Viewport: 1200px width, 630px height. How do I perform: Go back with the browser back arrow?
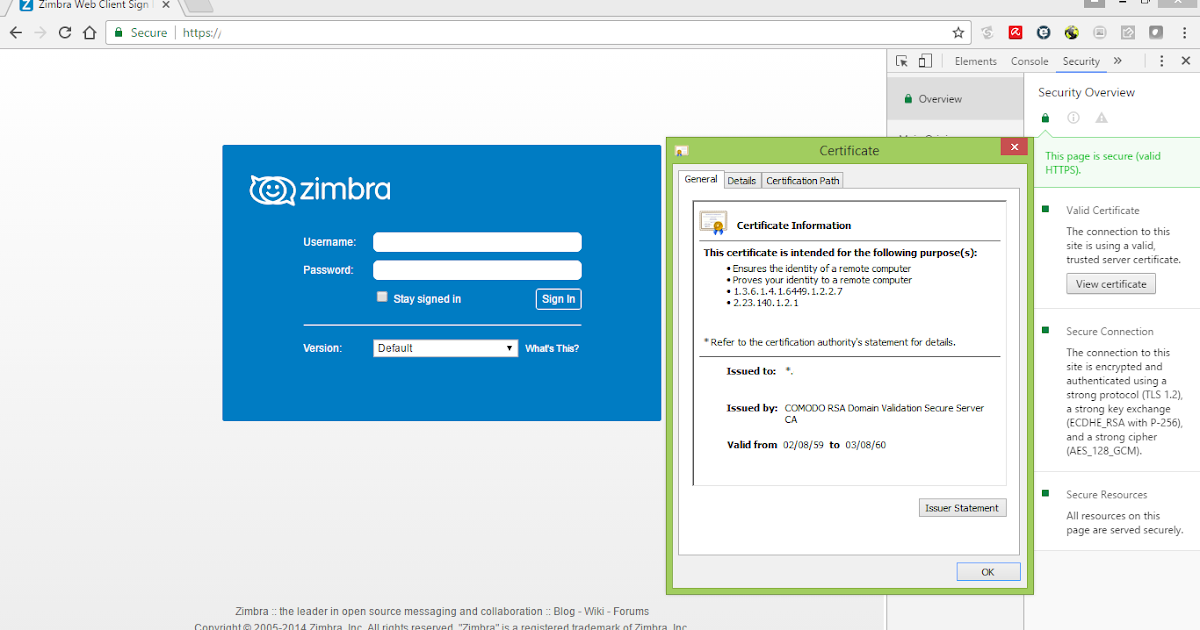(x=15, y=33)
